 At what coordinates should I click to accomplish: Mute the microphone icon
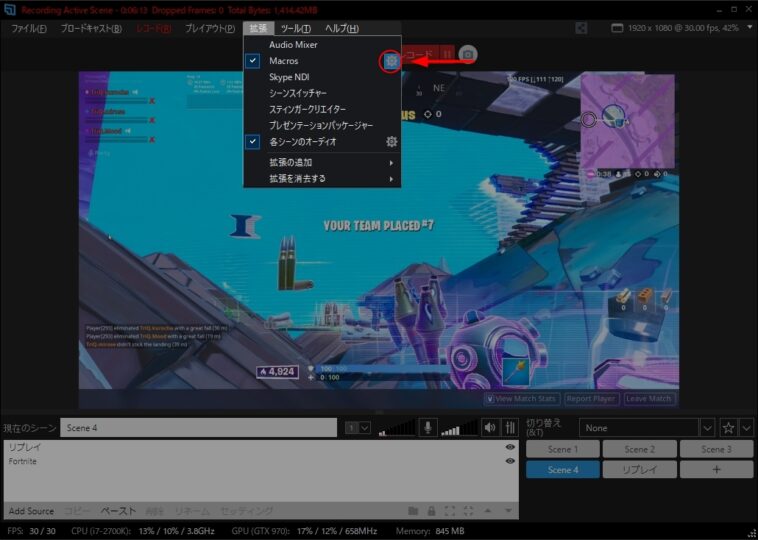point(428,427)
